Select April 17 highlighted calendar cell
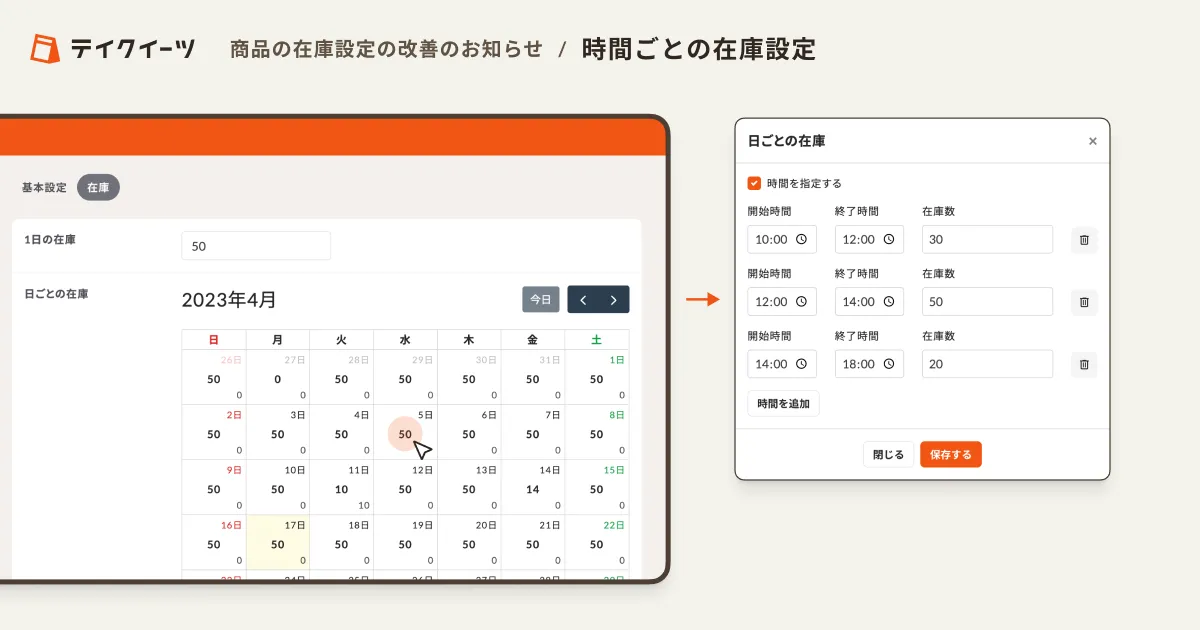The width and height of the screenshot is (1200, 630). point(277,543)
